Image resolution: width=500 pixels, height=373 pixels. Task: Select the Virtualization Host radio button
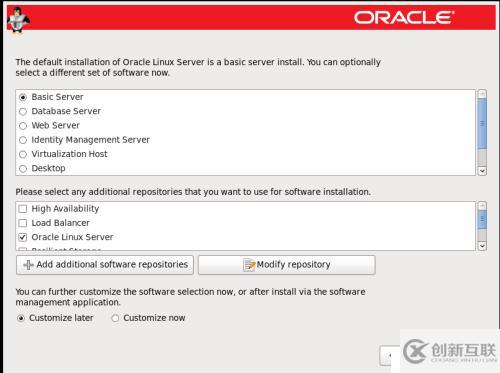[x=23, y=154]
